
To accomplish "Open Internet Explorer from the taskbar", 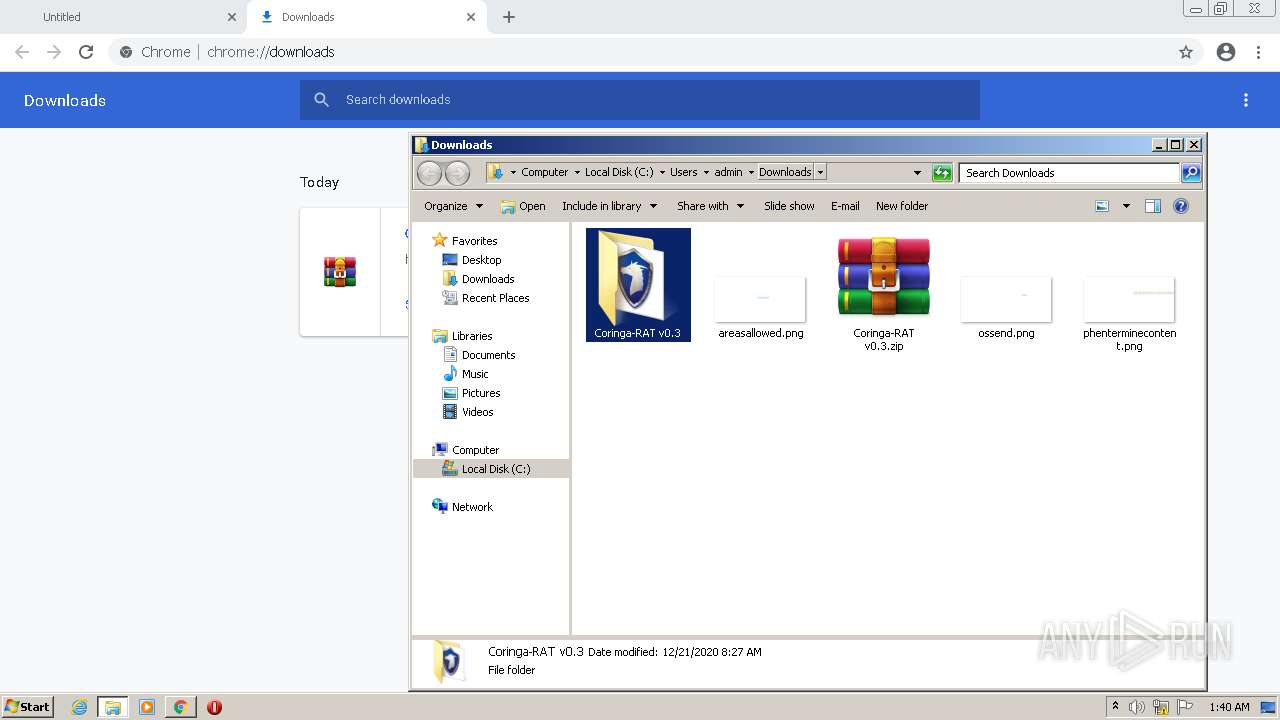I will (x=79, y=707).
